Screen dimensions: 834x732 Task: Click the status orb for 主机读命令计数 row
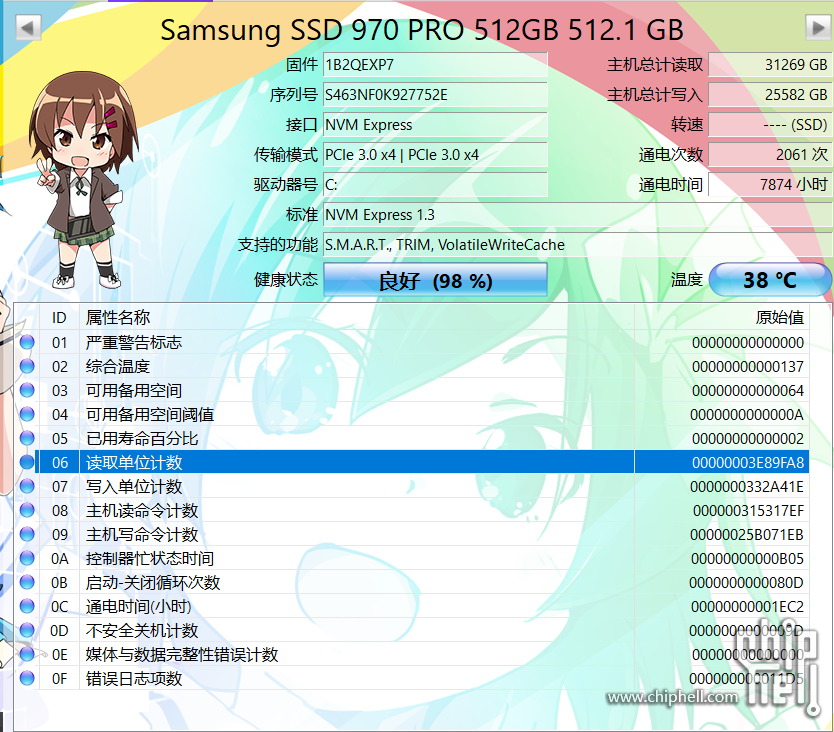(x=27, y=510)
